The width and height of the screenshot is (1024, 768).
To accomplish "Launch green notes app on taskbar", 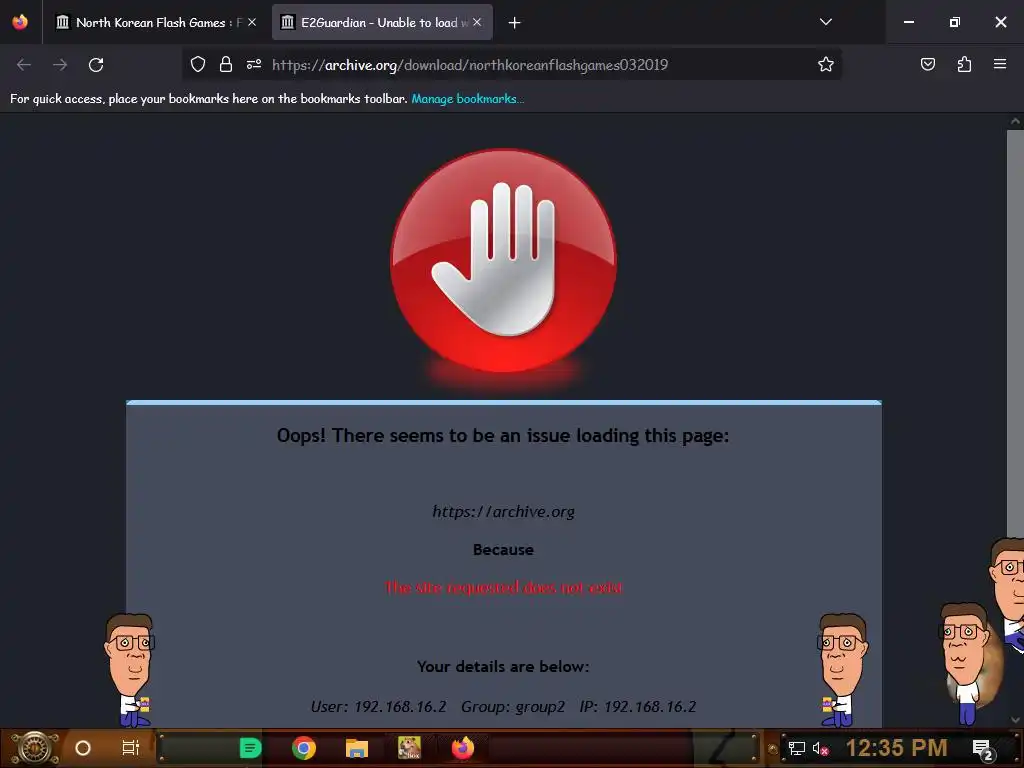I will pyautogui.click(x=250, y=748).
